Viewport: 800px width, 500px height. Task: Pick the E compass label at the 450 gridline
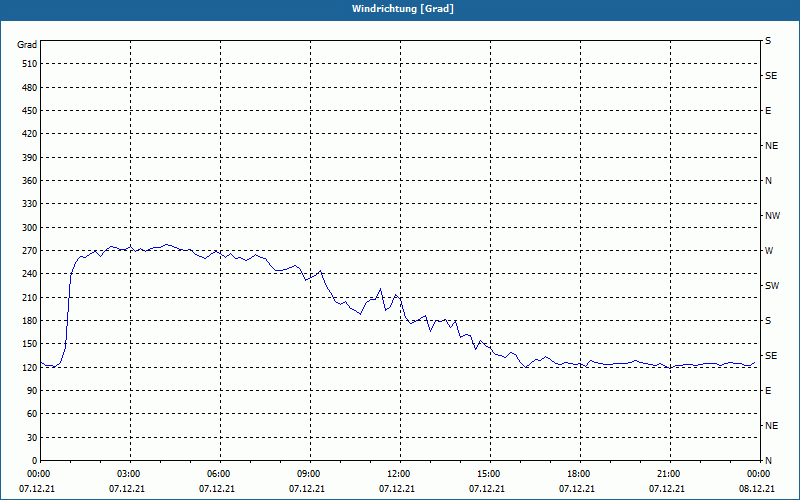[768, 111]
